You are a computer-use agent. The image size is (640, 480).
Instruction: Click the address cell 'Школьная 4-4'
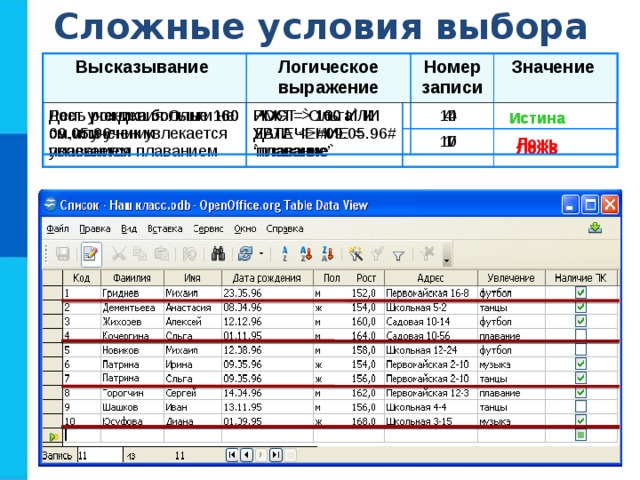point(431,407)
